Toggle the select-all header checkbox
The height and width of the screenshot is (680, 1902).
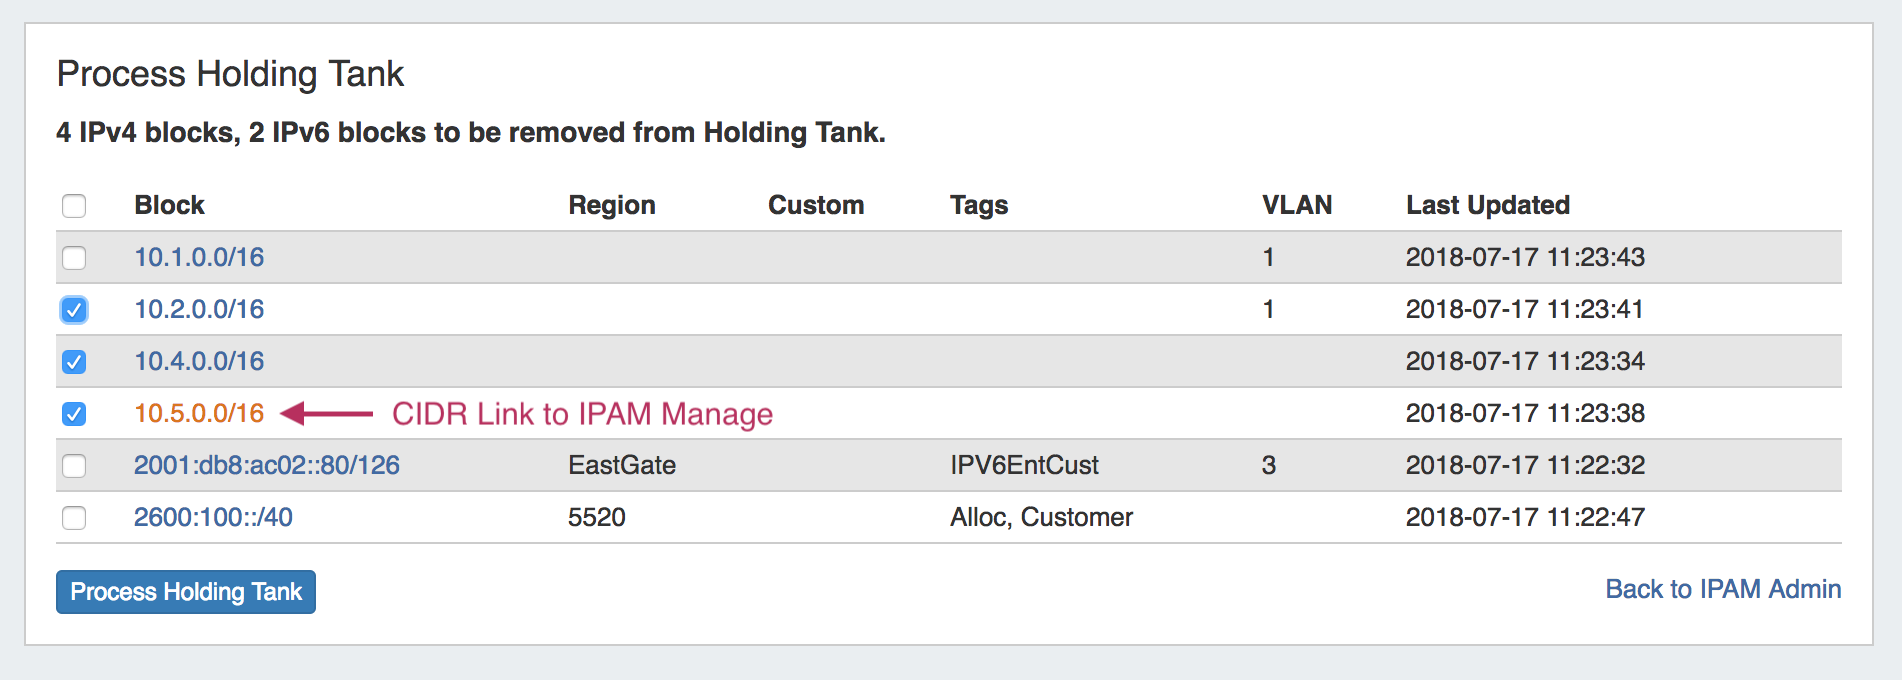coord(74,206)
